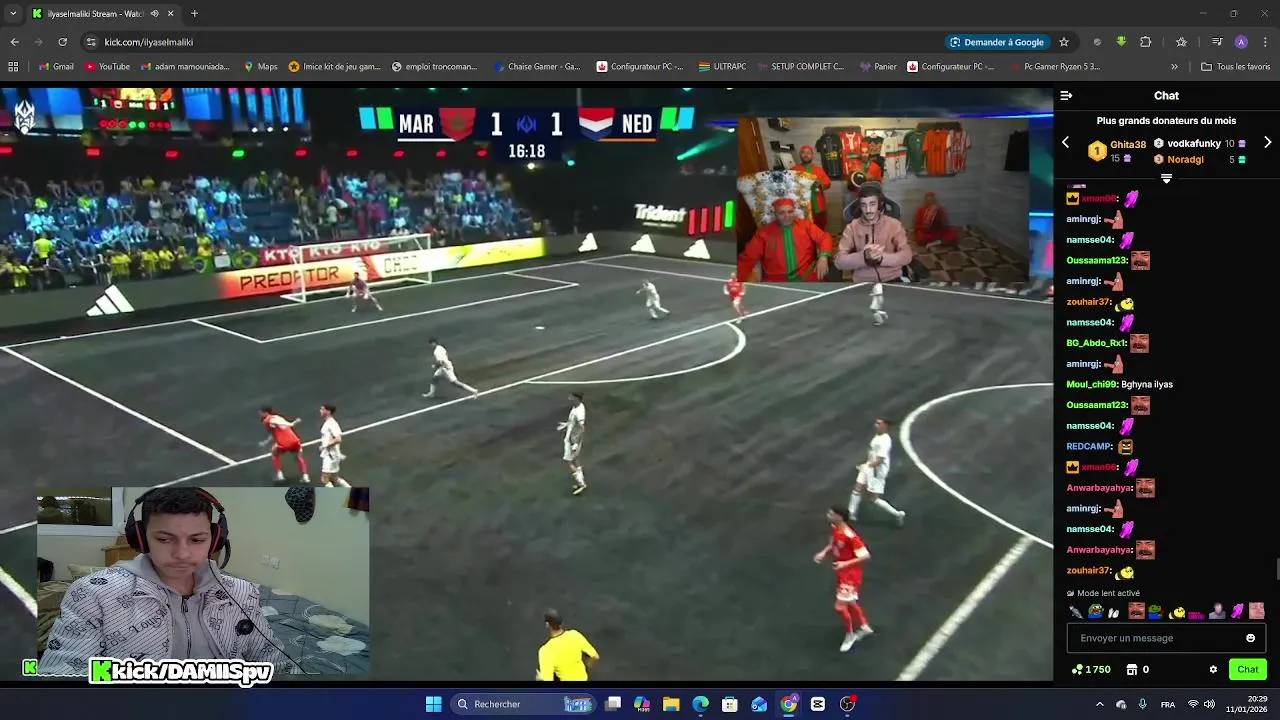This screenshot has height=720, width=1280.
Task: Open the Chrome three-dot menu
Action: click(x=1266, y=42)
